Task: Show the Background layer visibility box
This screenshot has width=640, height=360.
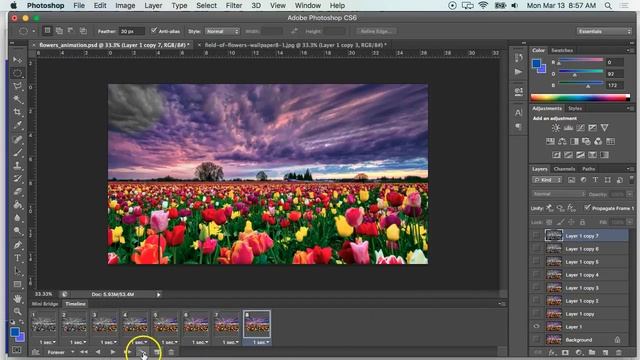Action: pos(536,340)
